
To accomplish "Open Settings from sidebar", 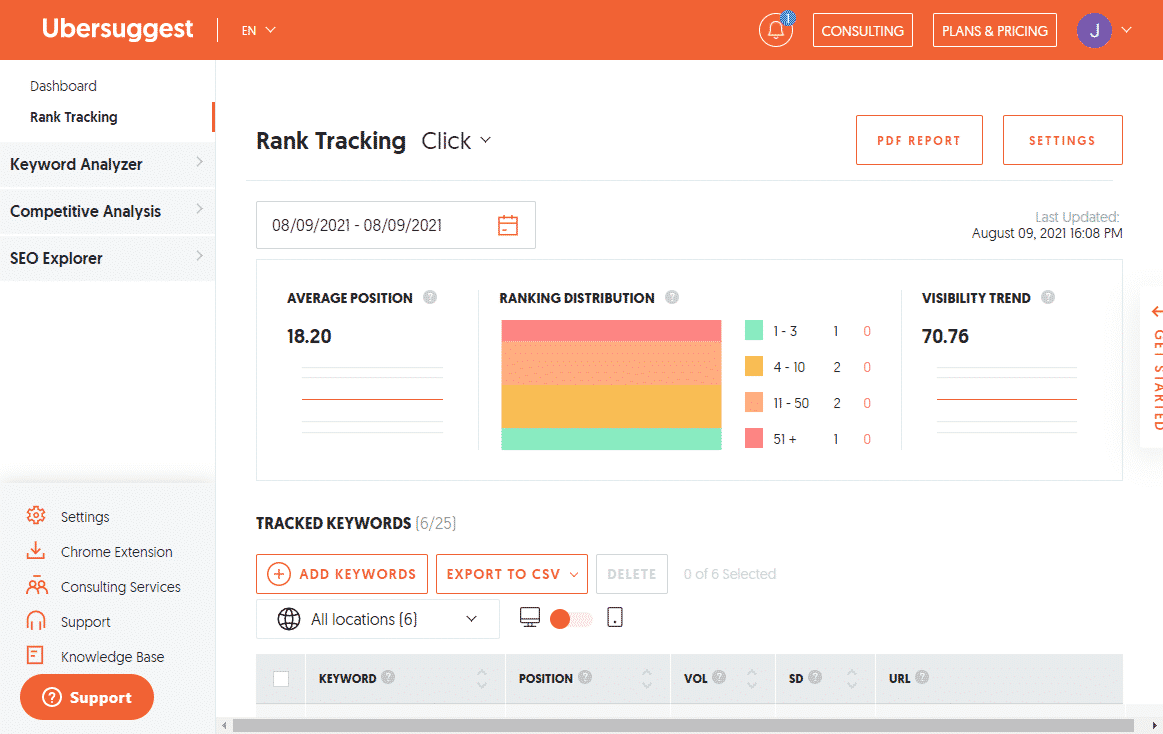I will coord(85,517).
